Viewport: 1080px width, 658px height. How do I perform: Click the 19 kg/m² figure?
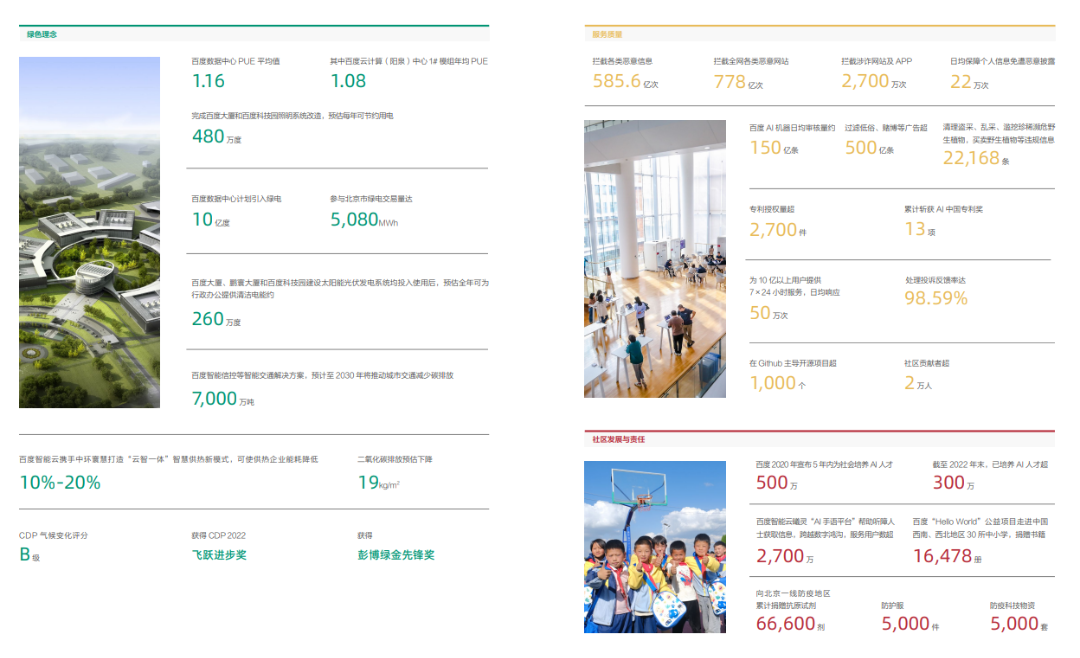click(378, 482)
